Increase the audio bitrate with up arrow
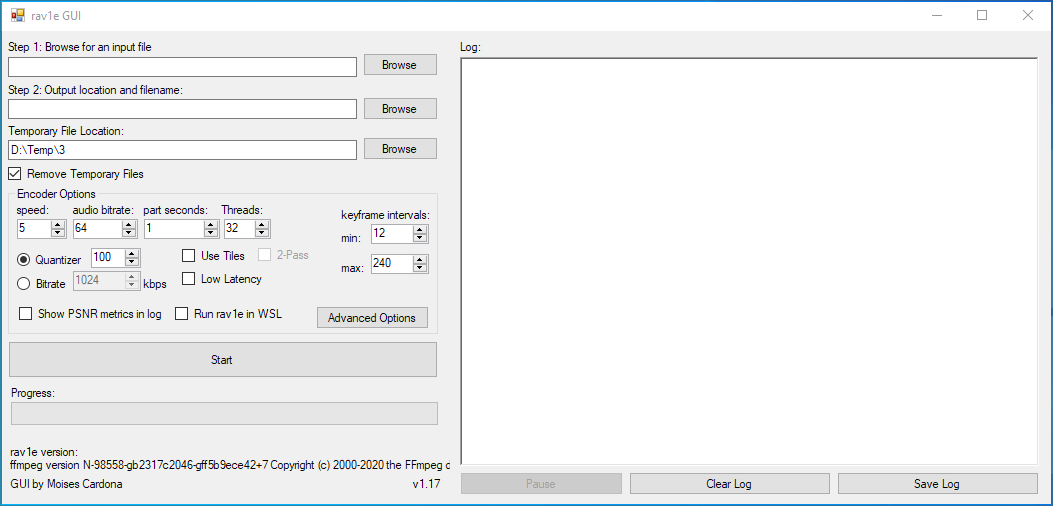 (129, 224)
